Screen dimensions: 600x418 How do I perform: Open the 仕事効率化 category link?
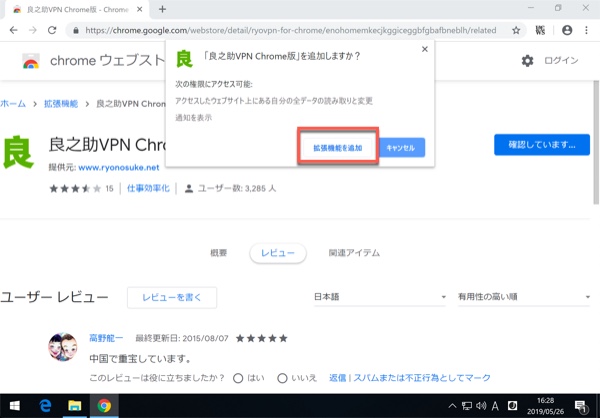tap(148, 188)
